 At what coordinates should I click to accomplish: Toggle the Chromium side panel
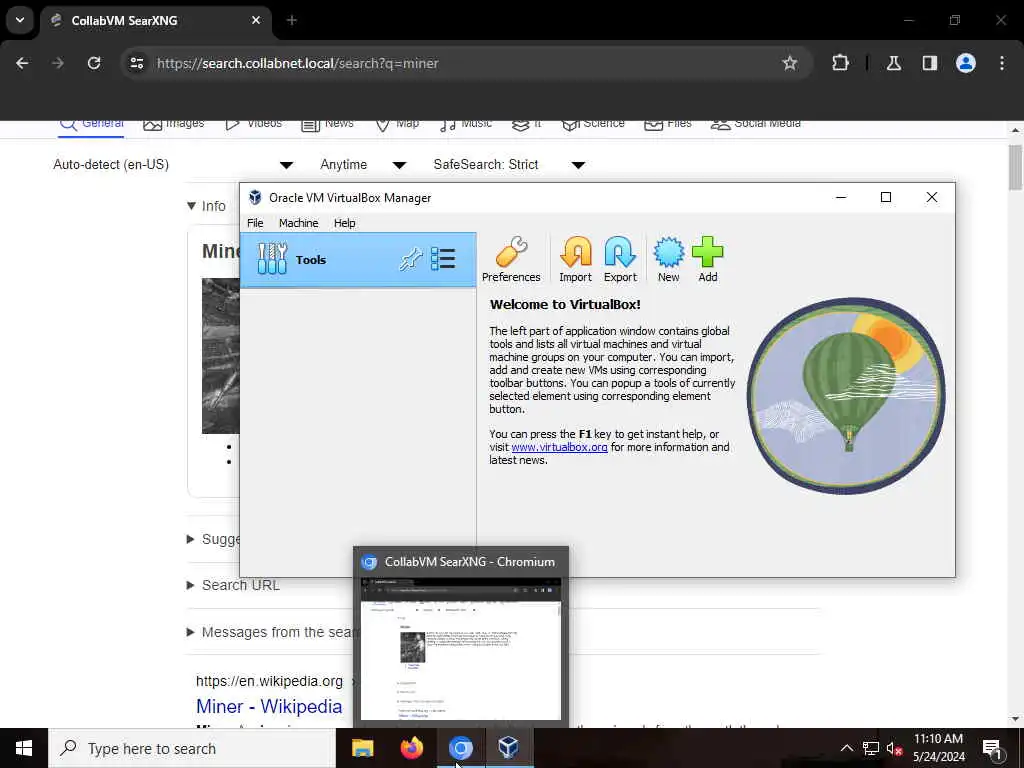[929, 63]
